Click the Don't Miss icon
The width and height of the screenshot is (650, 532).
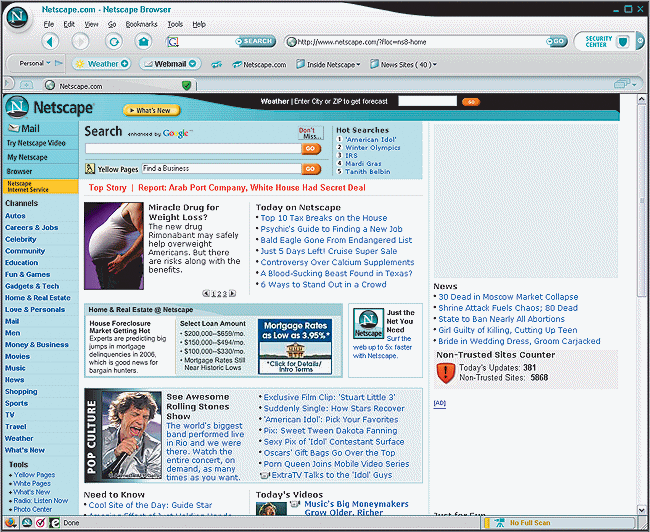tap(310, 133)
